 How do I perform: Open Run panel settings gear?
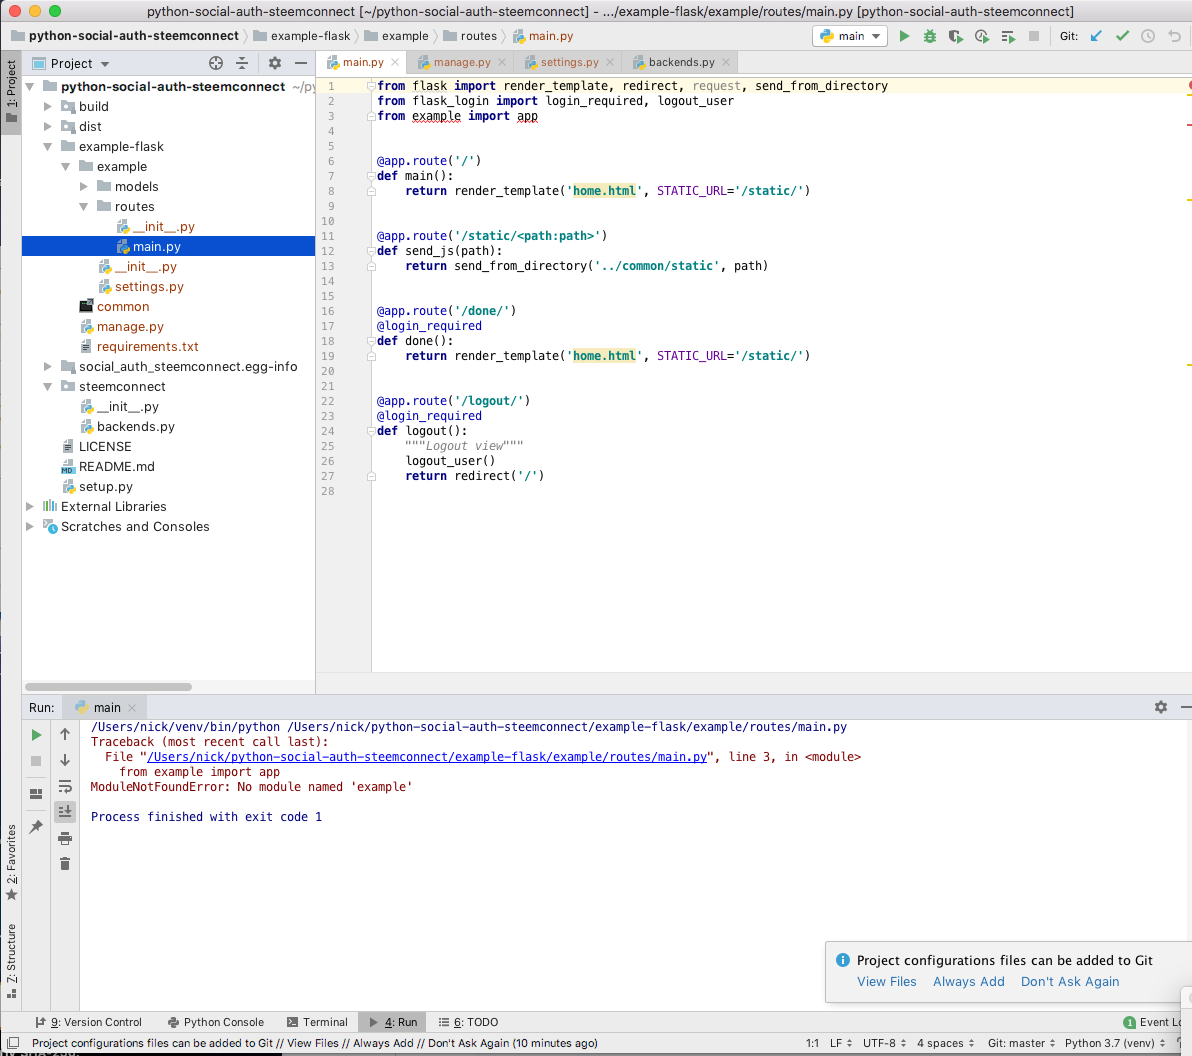click(1160, 707)
